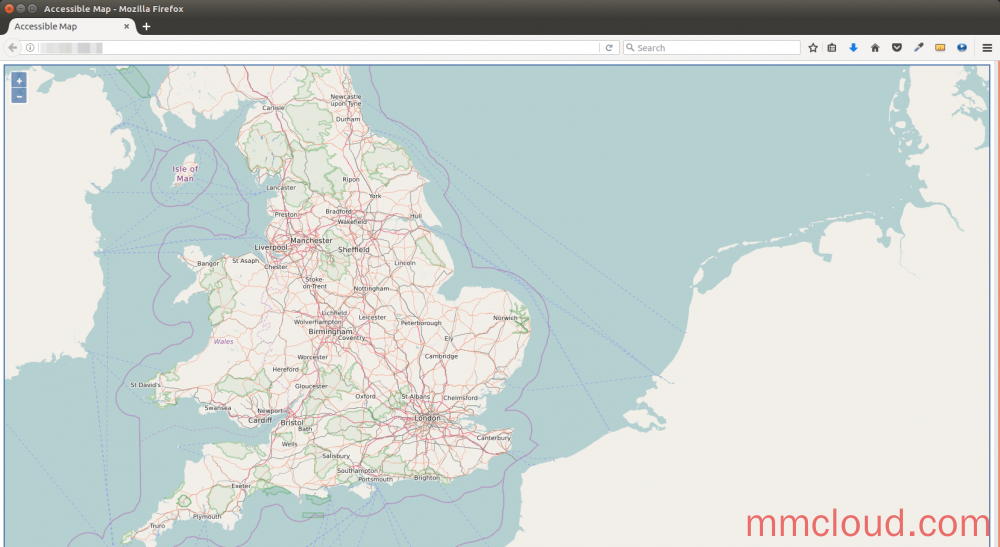The height and width of the screenshot is (547, 1000).
Task: Click the blue globe extension icon
Action: [962, 48]
